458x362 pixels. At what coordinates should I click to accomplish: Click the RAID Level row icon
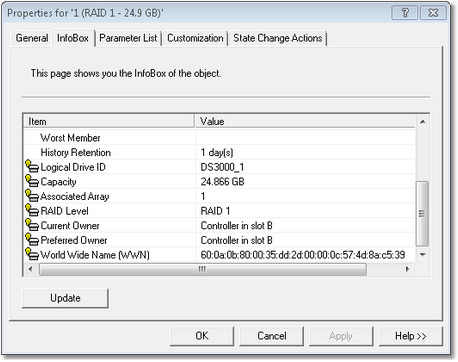(x=32, y=210)
